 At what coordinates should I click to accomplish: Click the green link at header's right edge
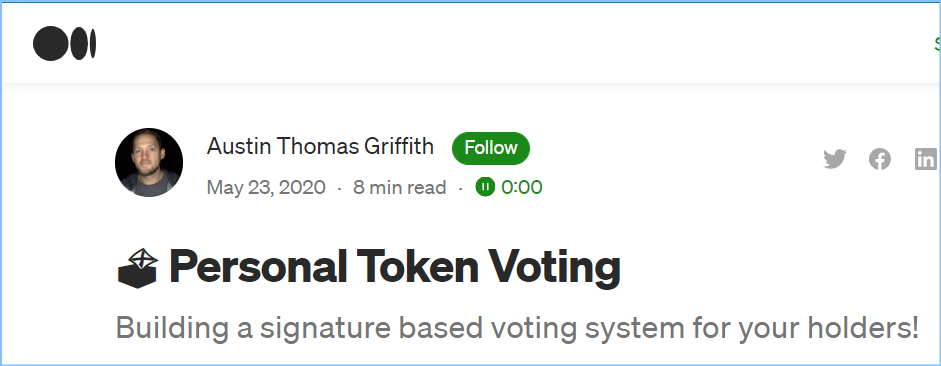coord(937,44)
